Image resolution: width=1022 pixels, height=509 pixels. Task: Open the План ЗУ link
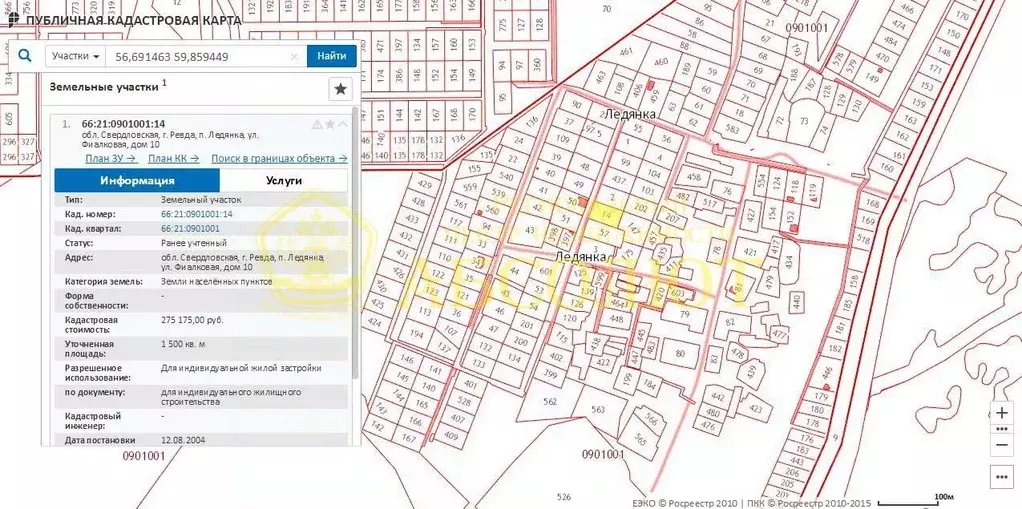(110, 158)
